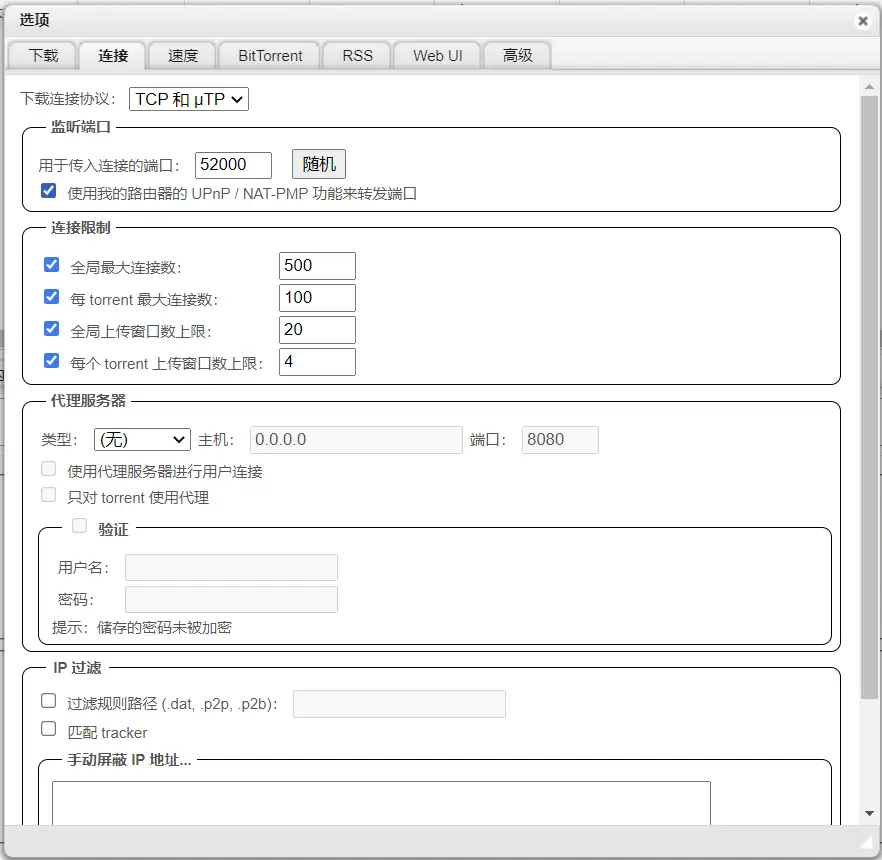Check 只对 torrent 使用代理 checkbox
882x860 pixels.
(49, 494)
